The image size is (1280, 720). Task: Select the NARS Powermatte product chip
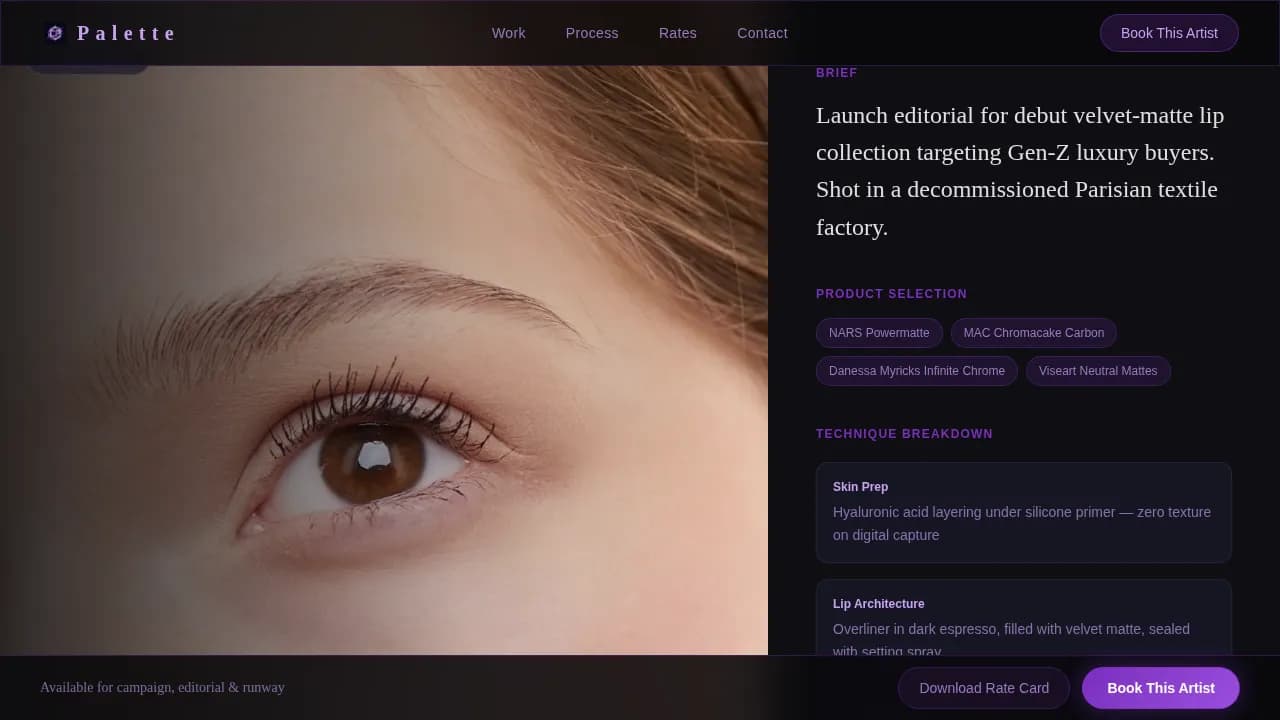click(879, 333)
